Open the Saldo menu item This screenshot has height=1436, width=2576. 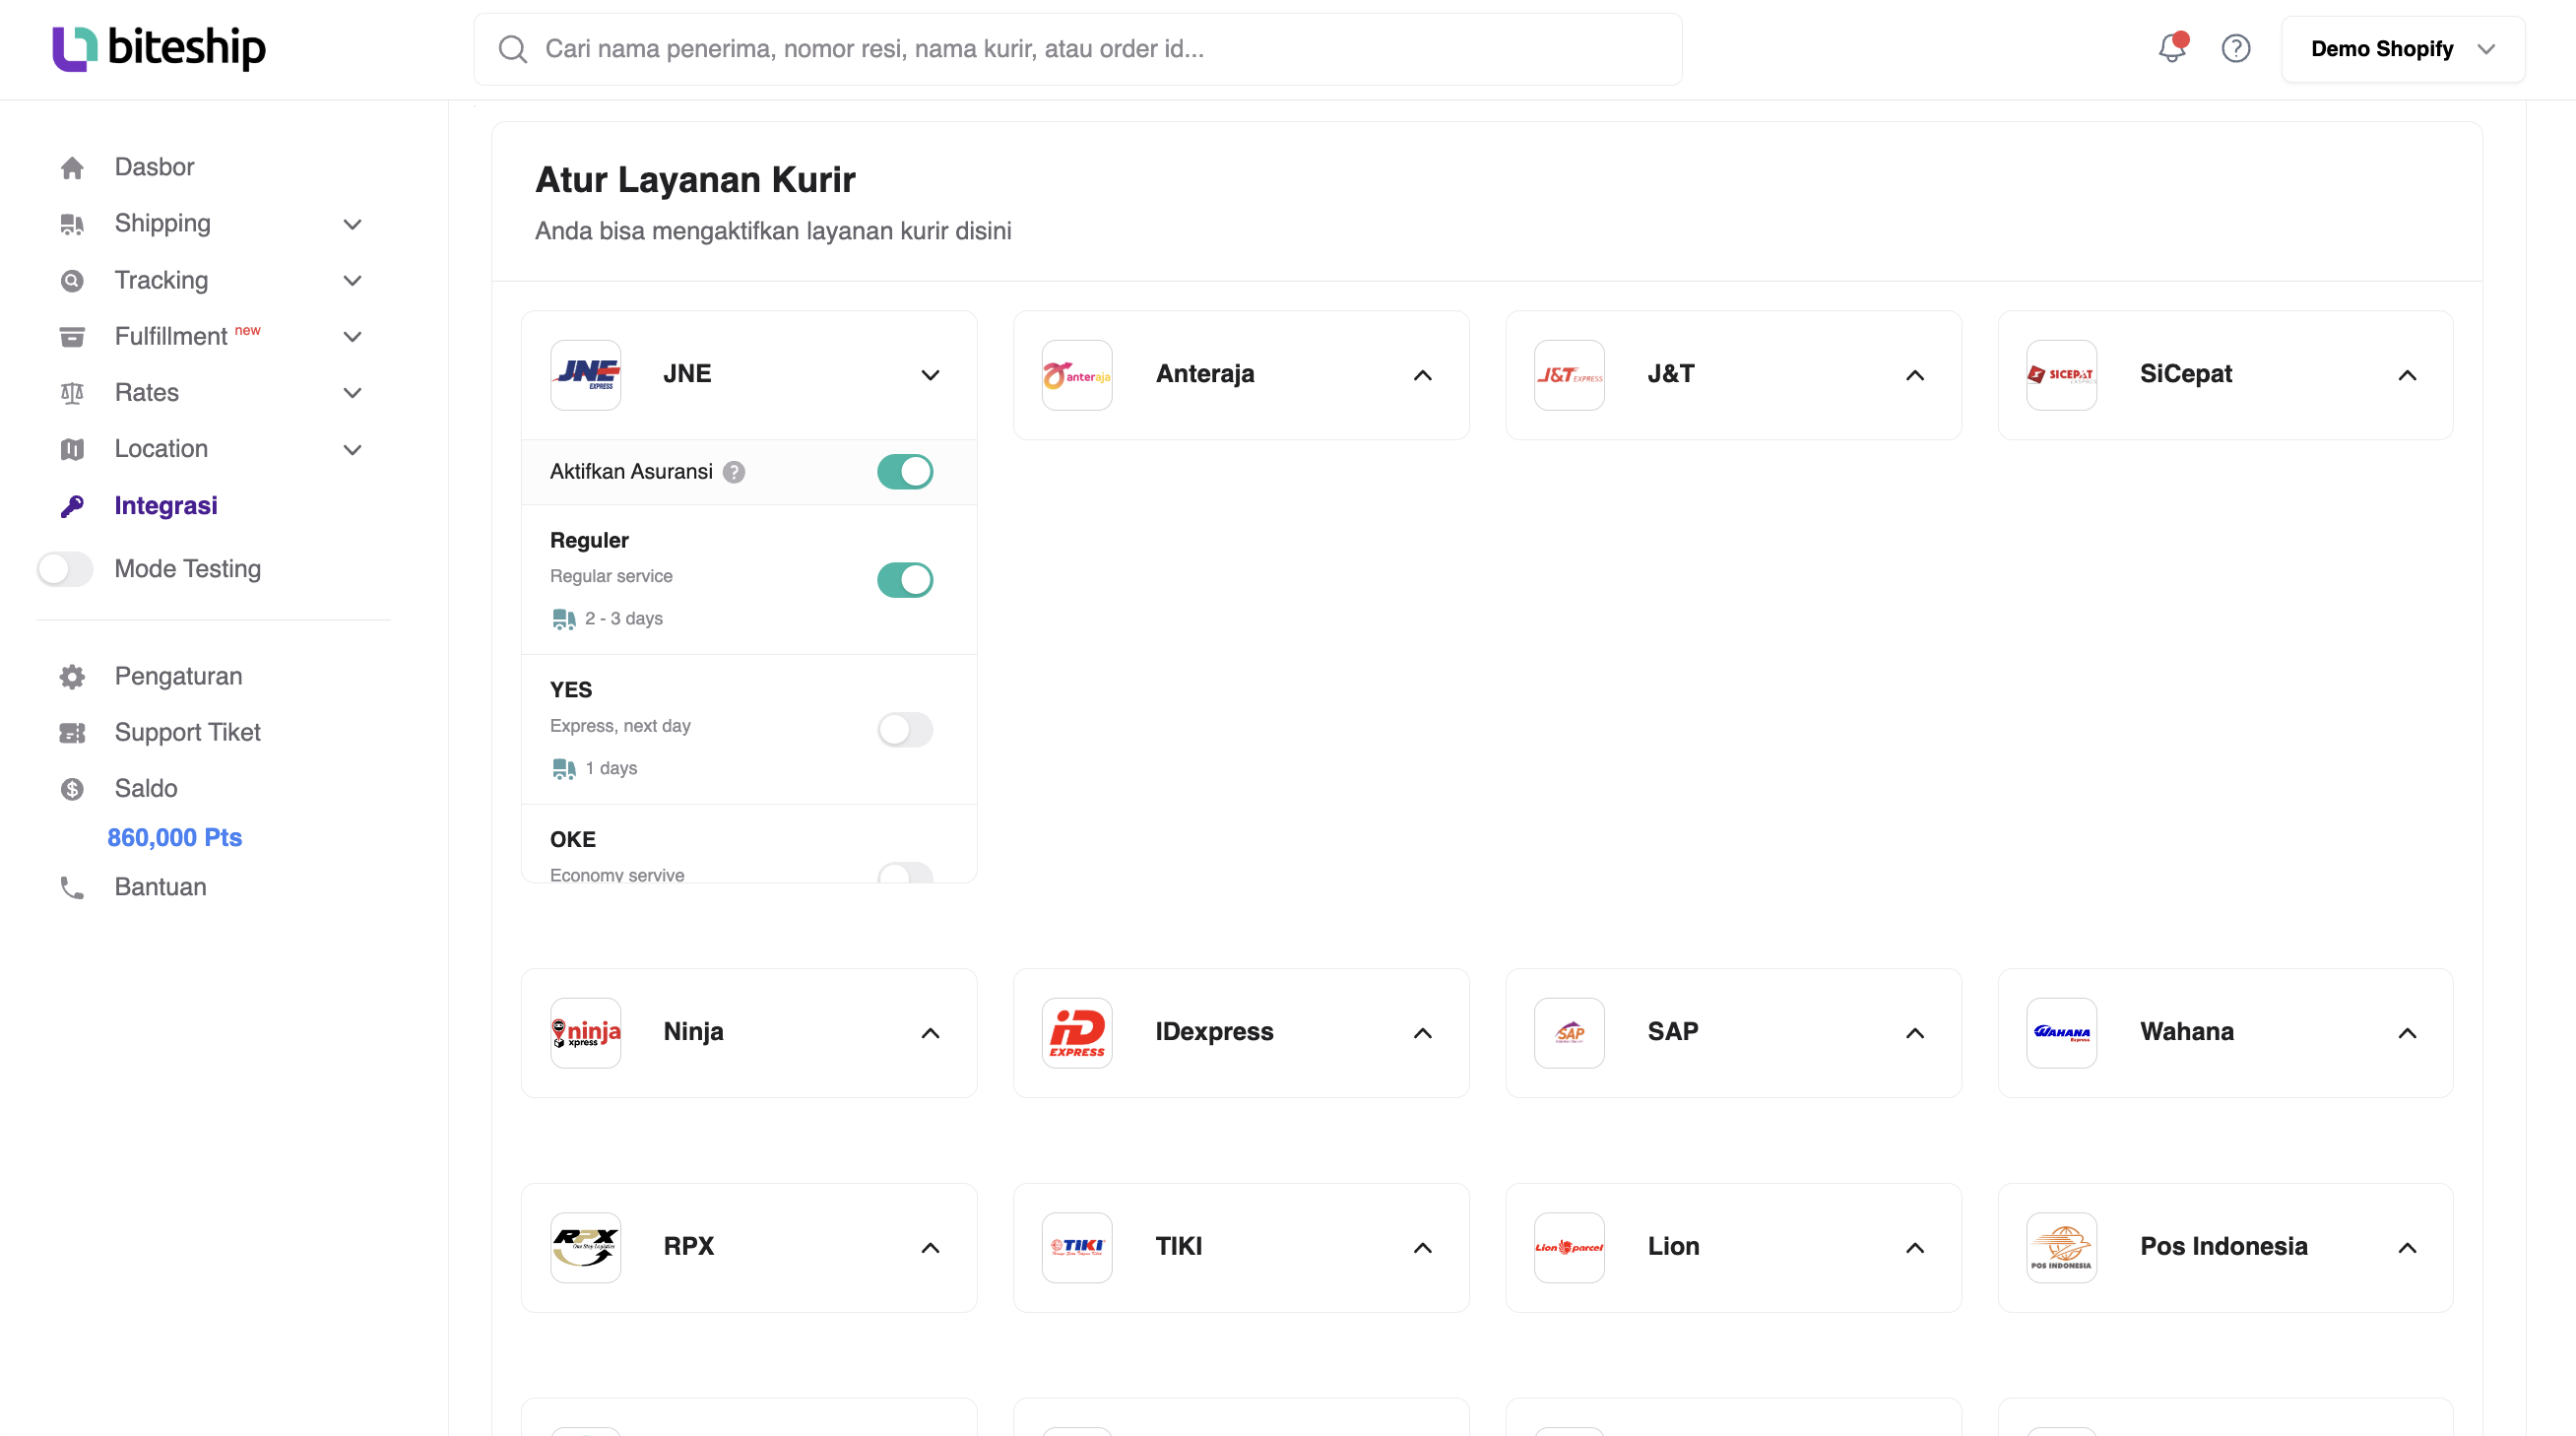(146, 789)
